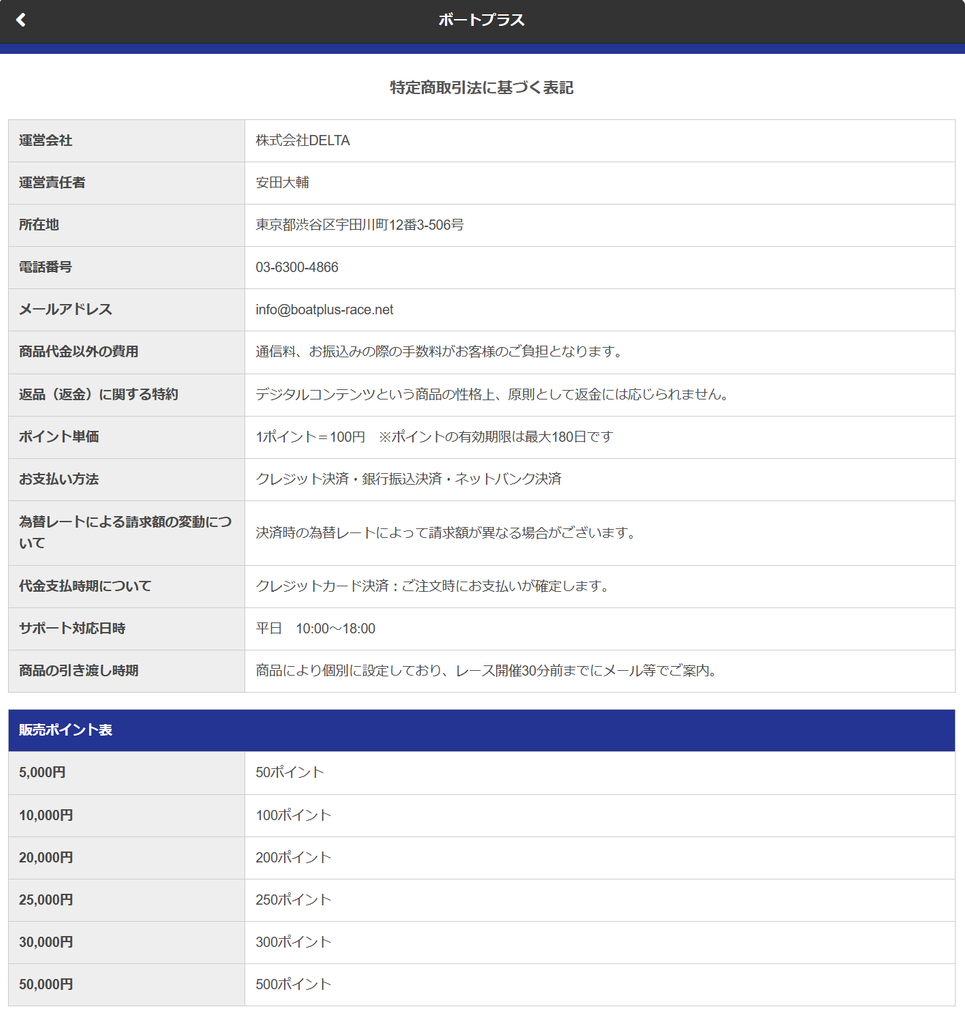The height and width of the screenshot is (1024, 965).
Task: Go back using the header arrow
Action: pos(21,20)
